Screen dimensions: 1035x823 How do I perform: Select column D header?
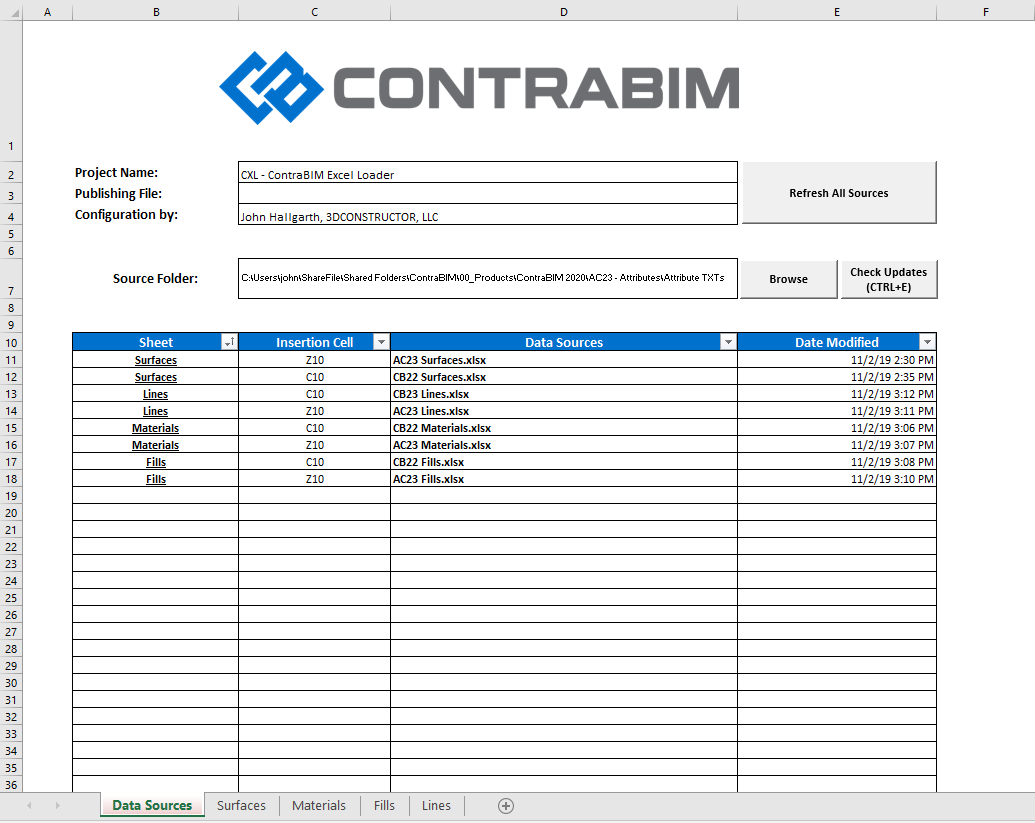(564, 11)
